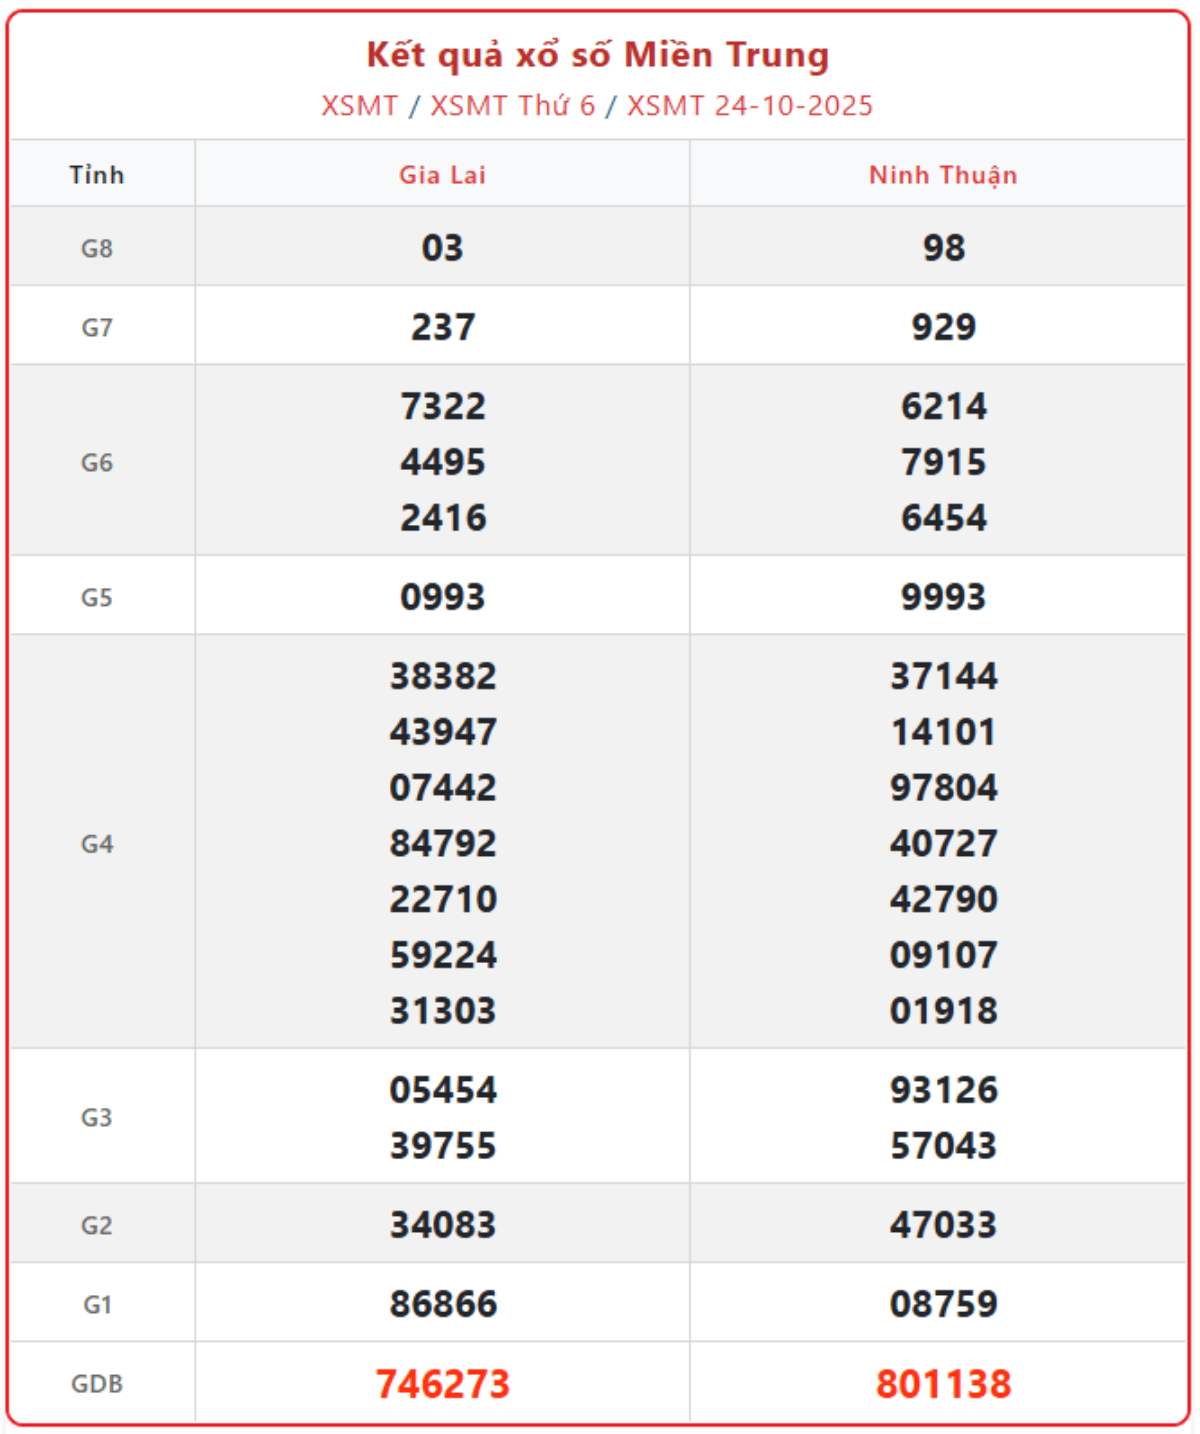Click the XSMT breadcrumb link
1200x1434 pixels.
pyautogui.click(x=359, y=106)
